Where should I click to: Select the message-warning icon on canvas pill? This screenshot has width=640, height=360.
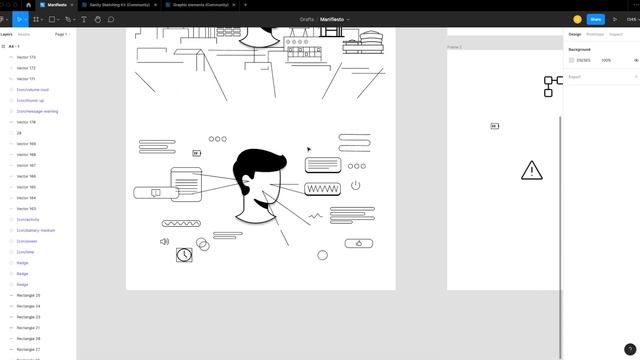click(156, 193)
